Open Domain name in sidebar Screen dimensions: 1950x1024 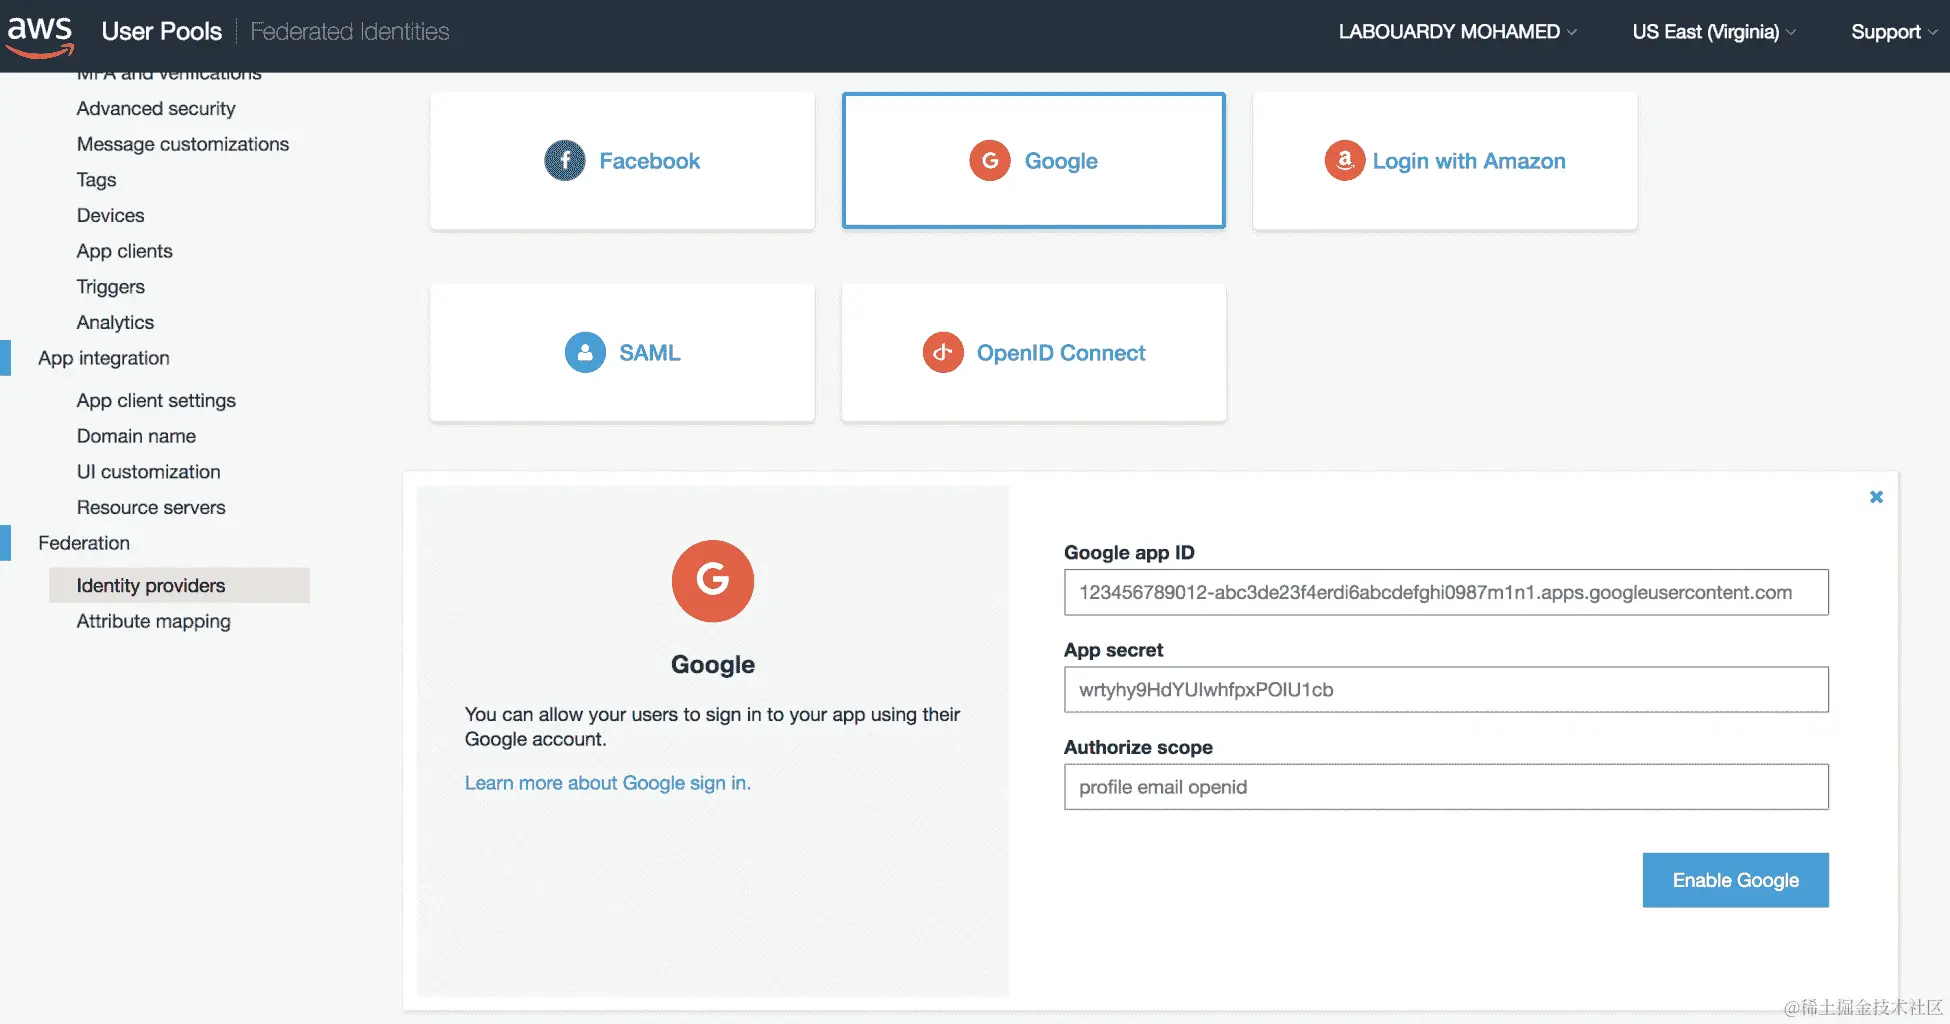tap(136, 436)
